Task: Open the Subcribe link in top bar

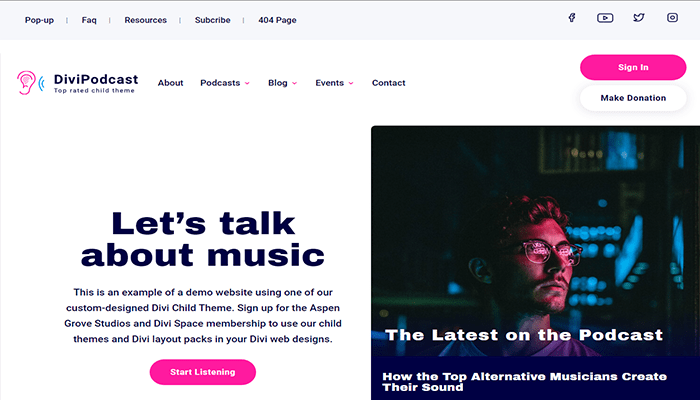Action: pyautogui.click(x=212, y=20)
